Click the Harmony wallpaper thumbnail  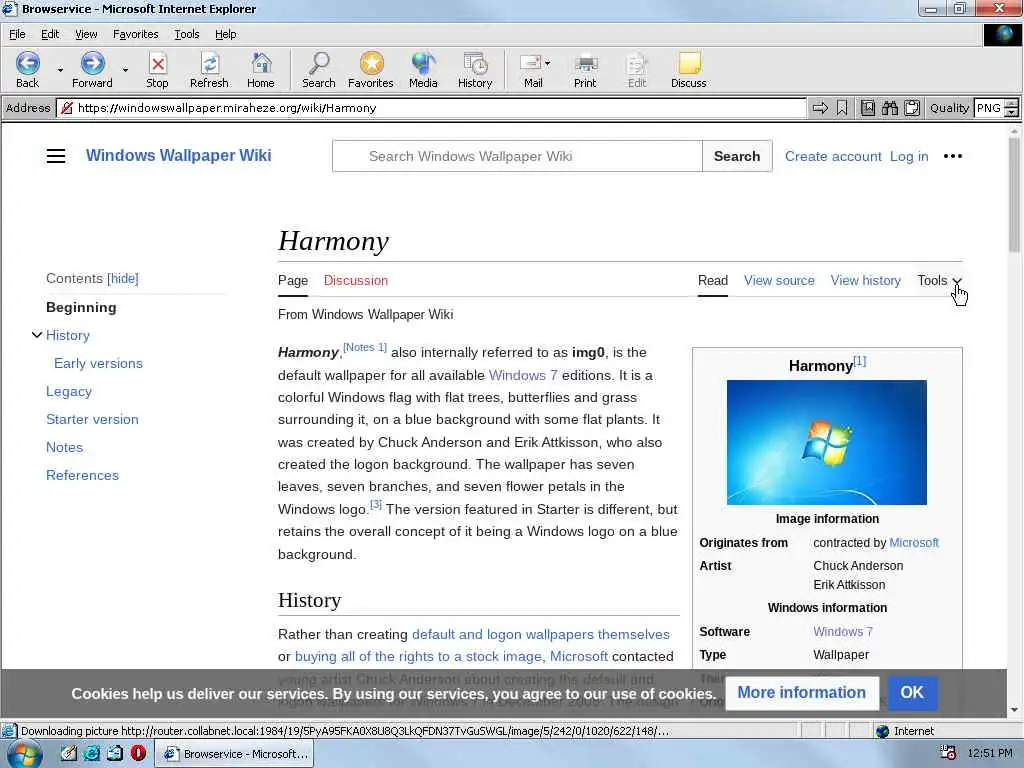(826, 442)
